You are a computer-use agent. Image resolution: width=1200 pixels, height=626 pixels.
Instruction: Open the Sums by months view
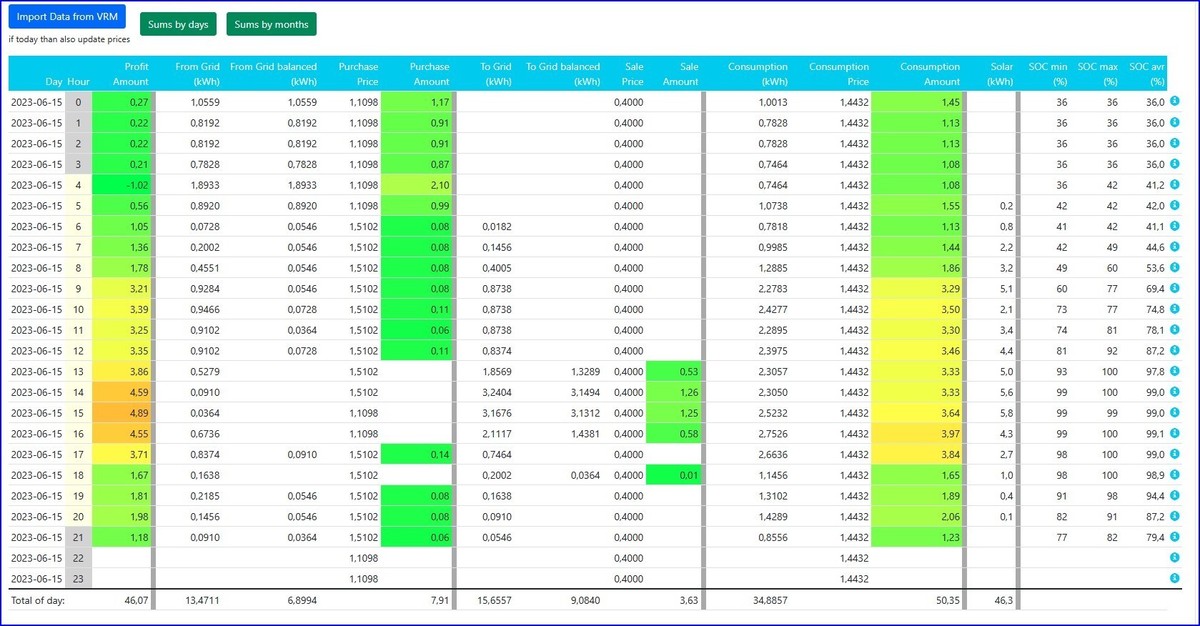271,24
